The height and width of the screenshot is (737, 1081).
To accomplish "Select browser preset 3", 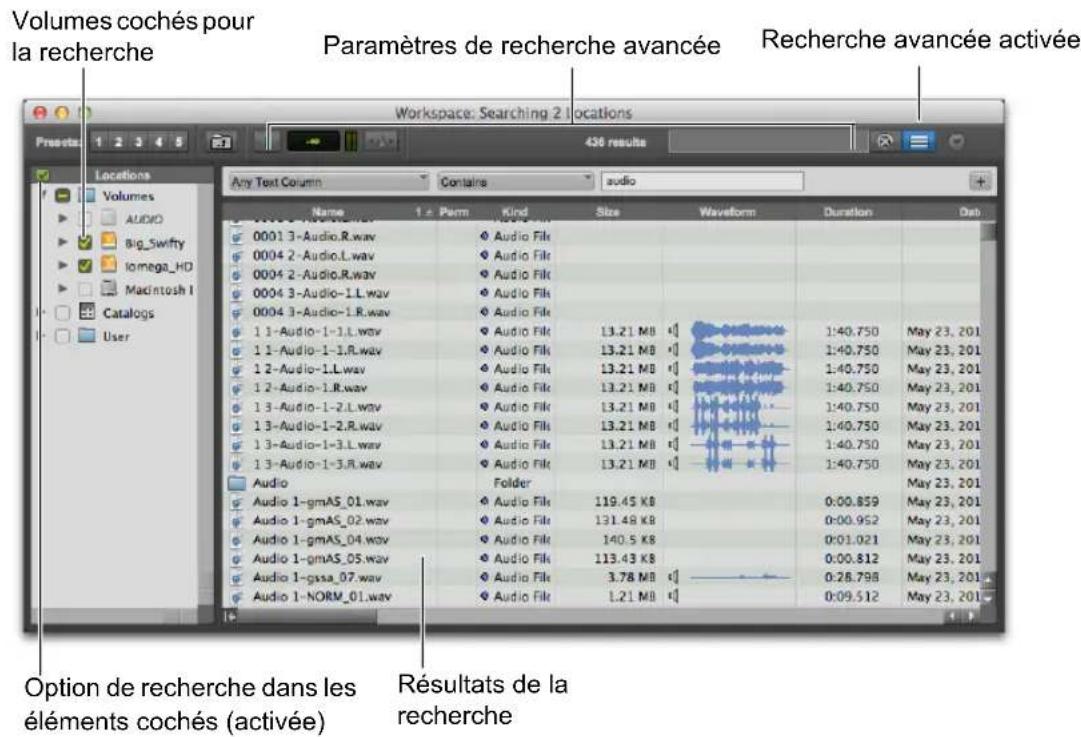I will click(139, 142).
